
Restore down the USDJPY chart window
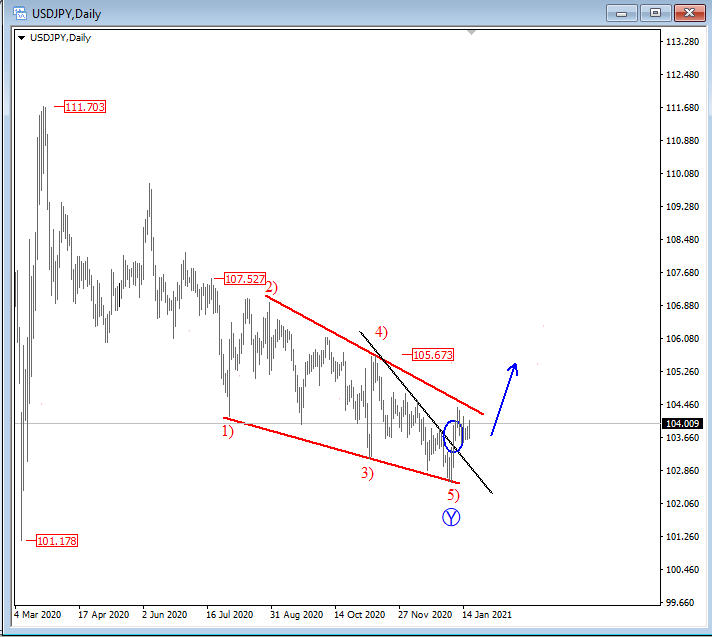pyautogui.click(x=656, y=12)
